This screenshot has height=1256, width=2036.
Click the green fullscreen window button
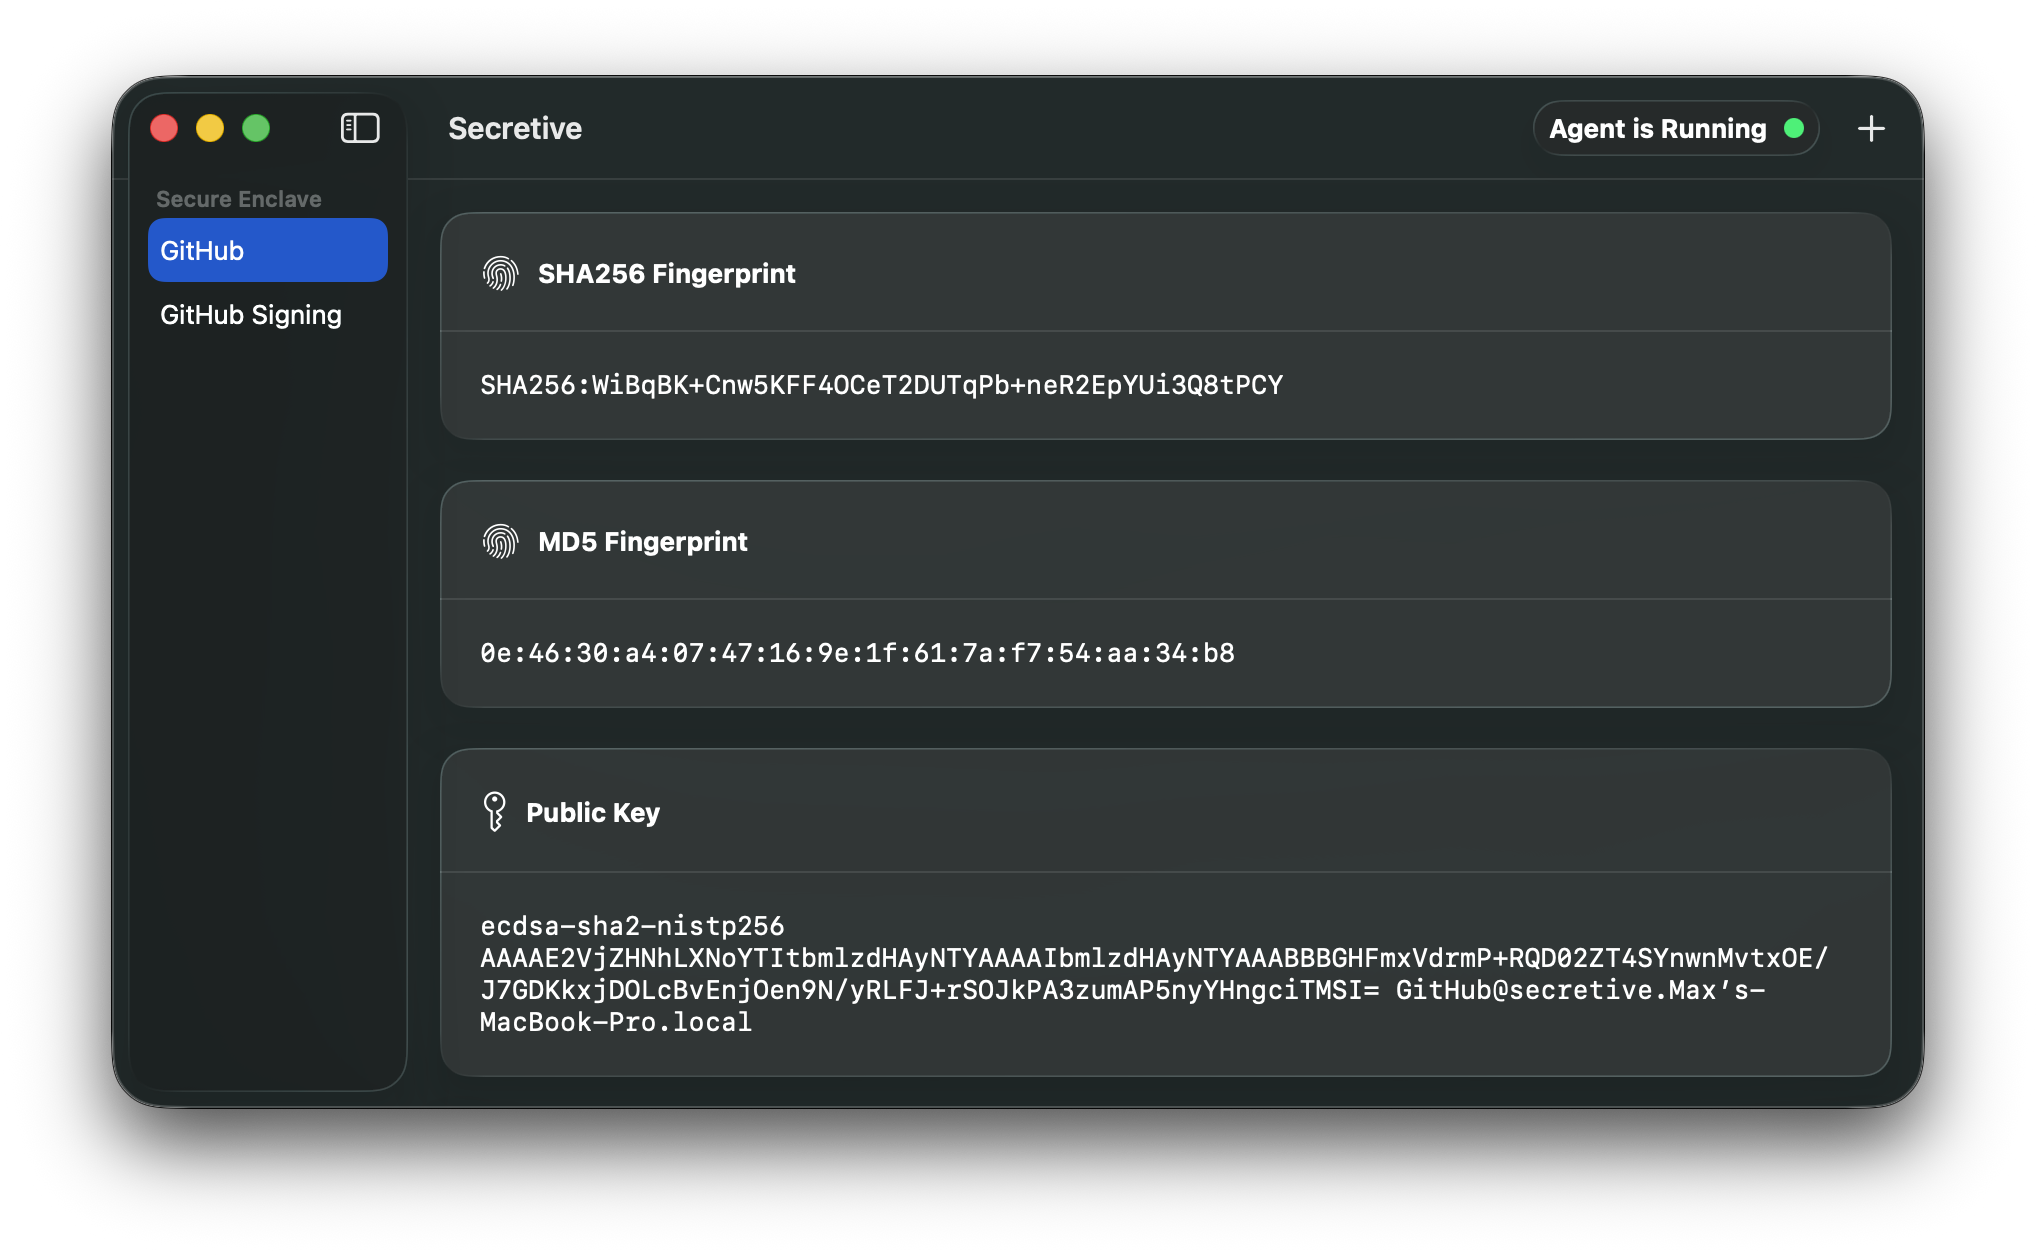pyautogui.click(x=256, y=128)
